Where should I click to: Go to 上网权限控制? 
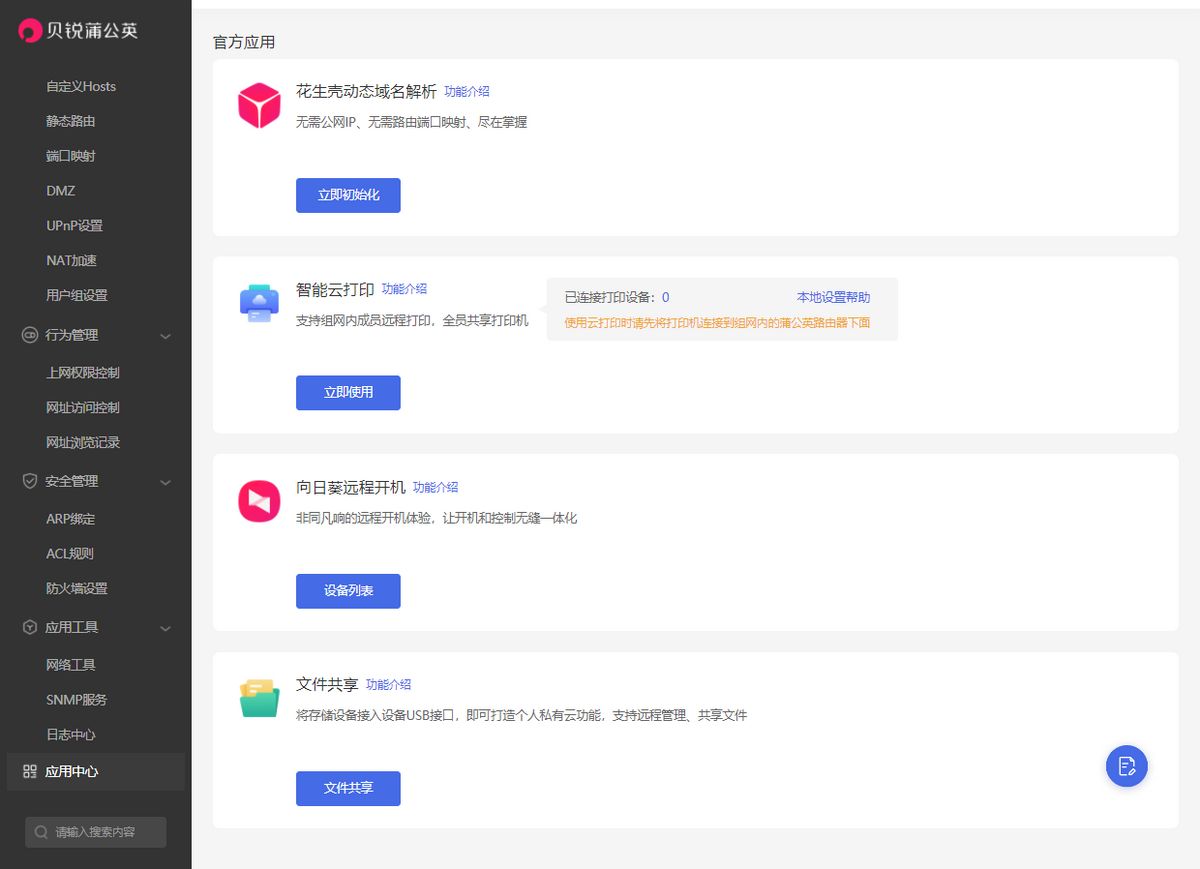[x=82, y=372]
